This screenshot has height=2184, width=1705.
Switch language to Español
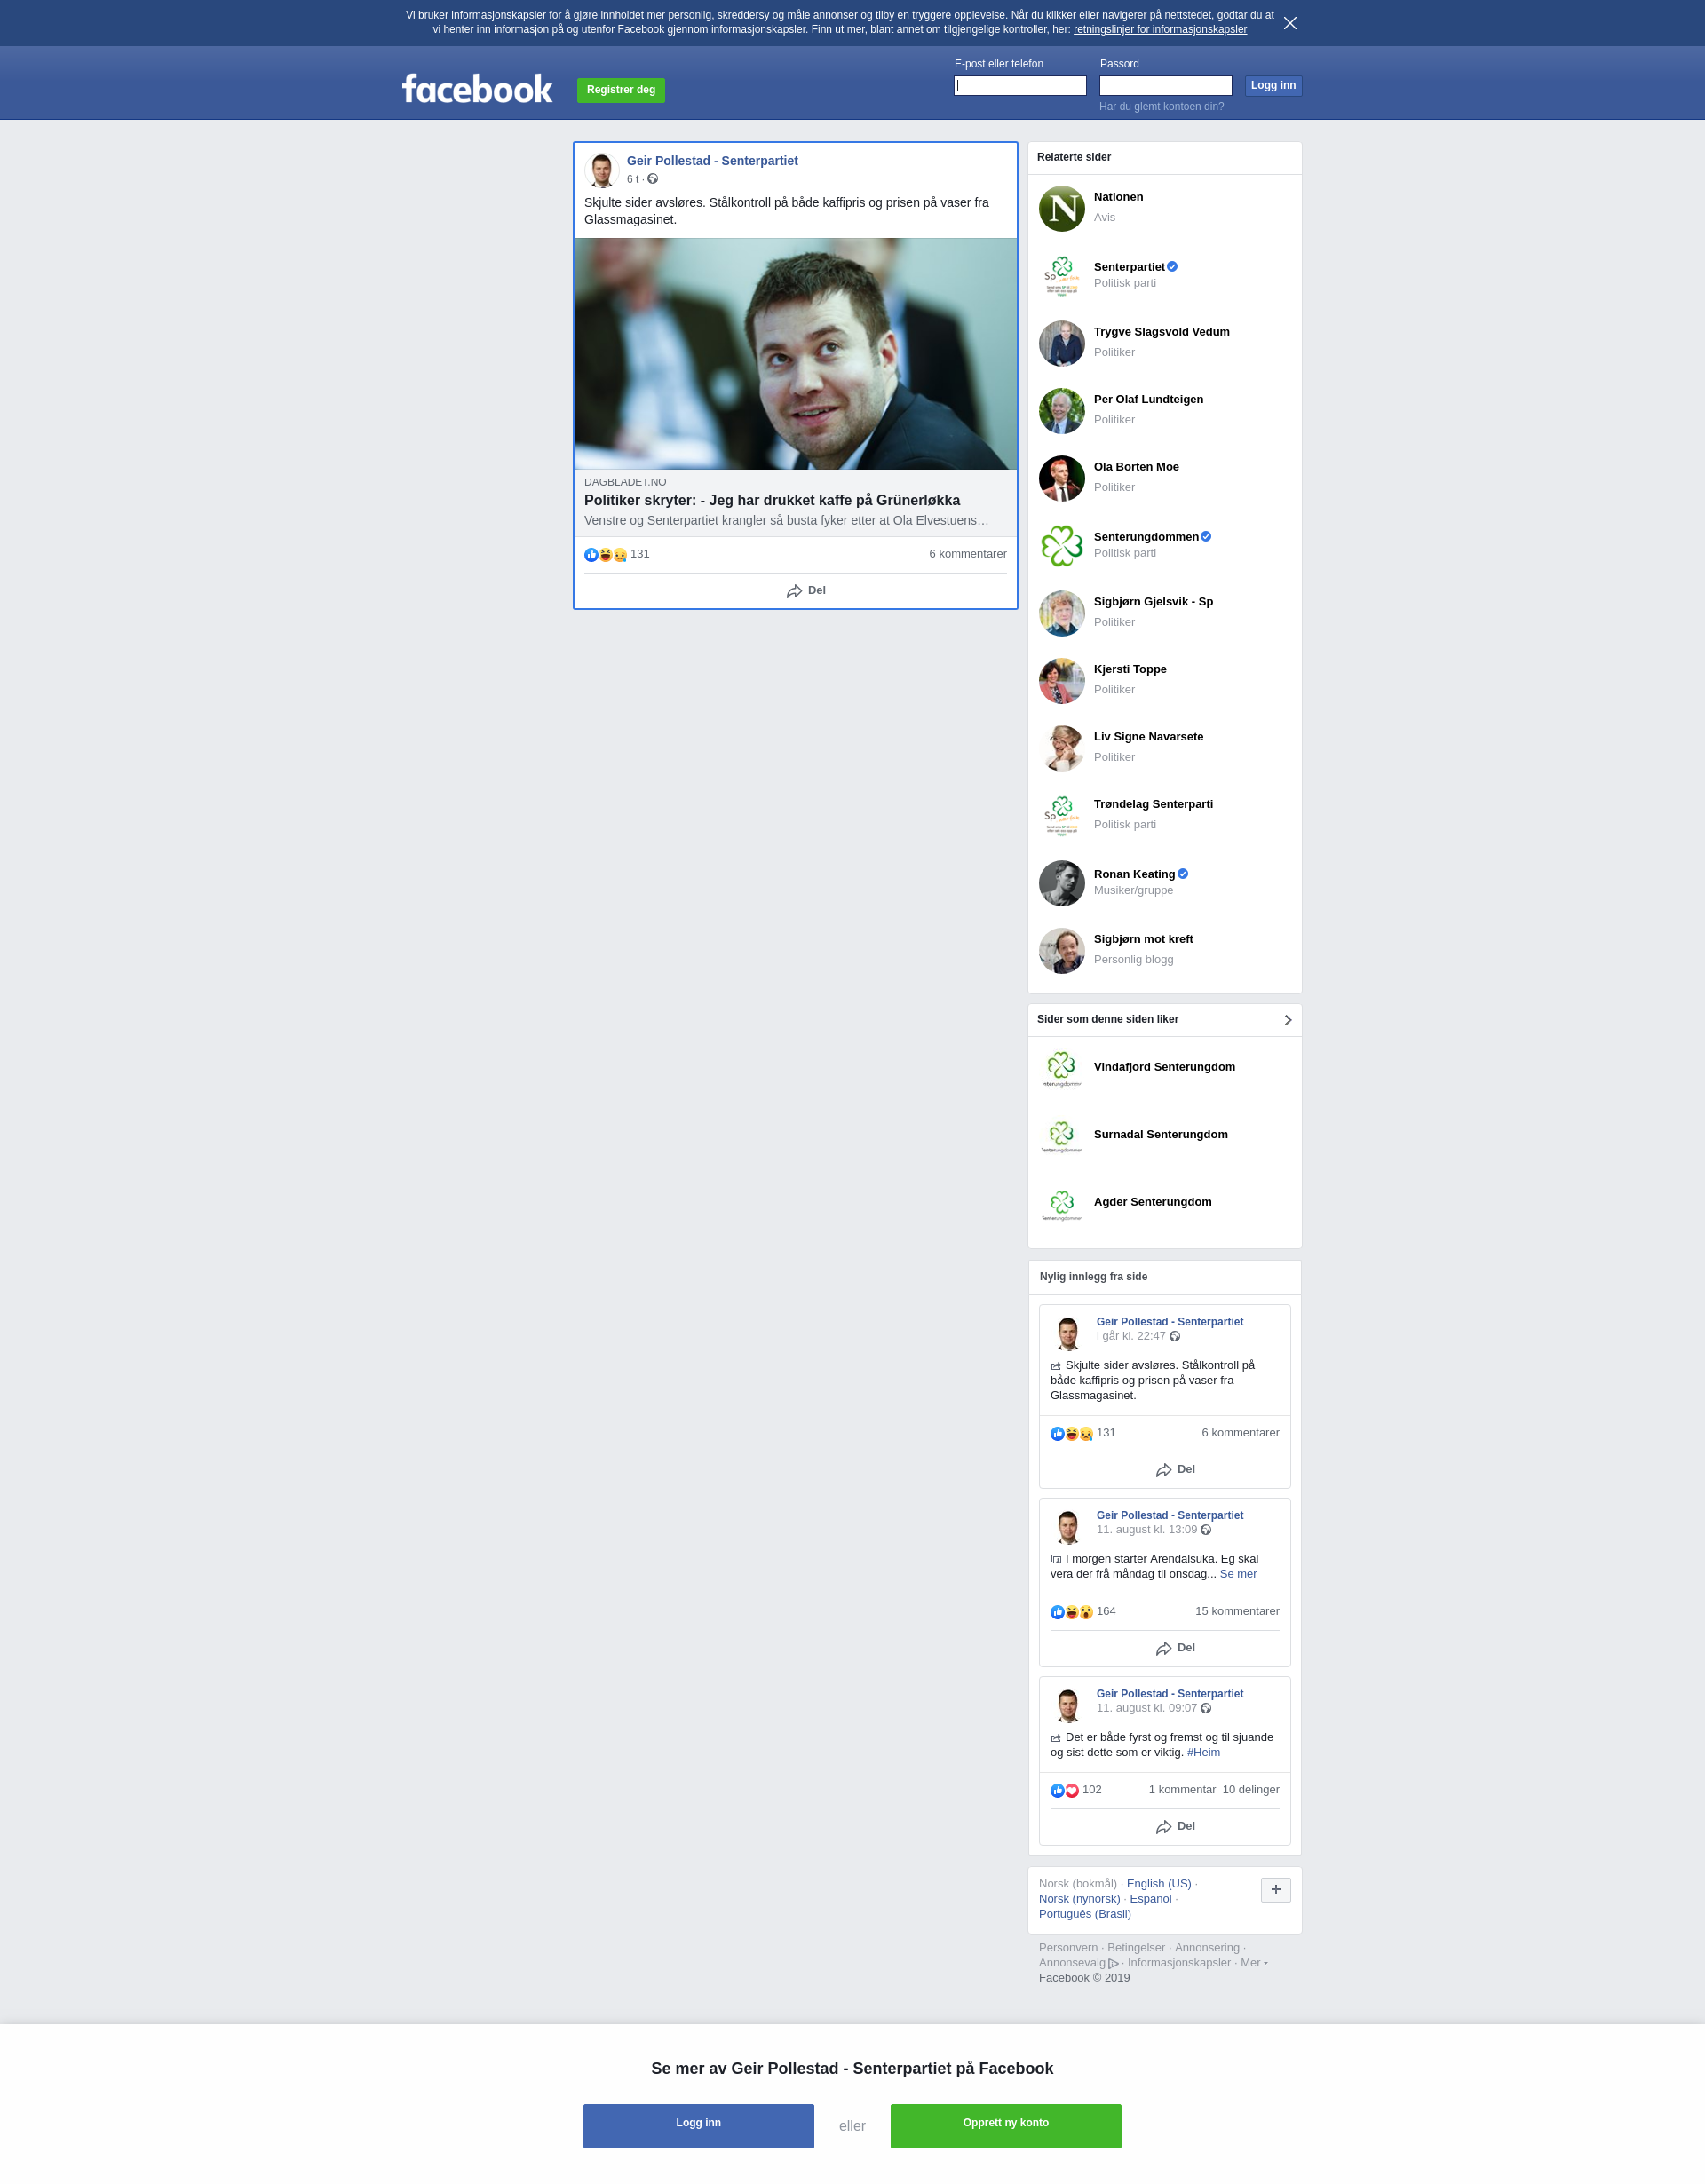tap(1150, 1899)
